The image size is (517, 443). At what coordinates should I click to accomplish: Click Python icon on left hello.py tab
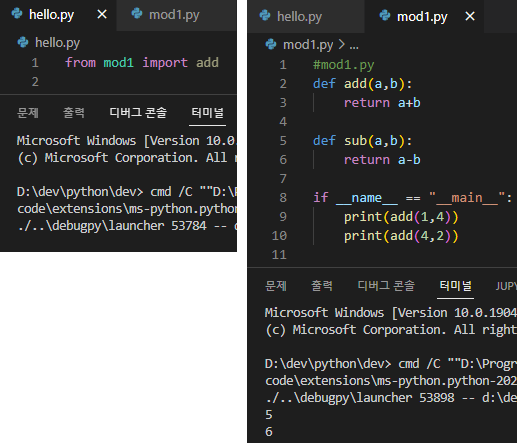pyautogui.click(x=17, y=14)
